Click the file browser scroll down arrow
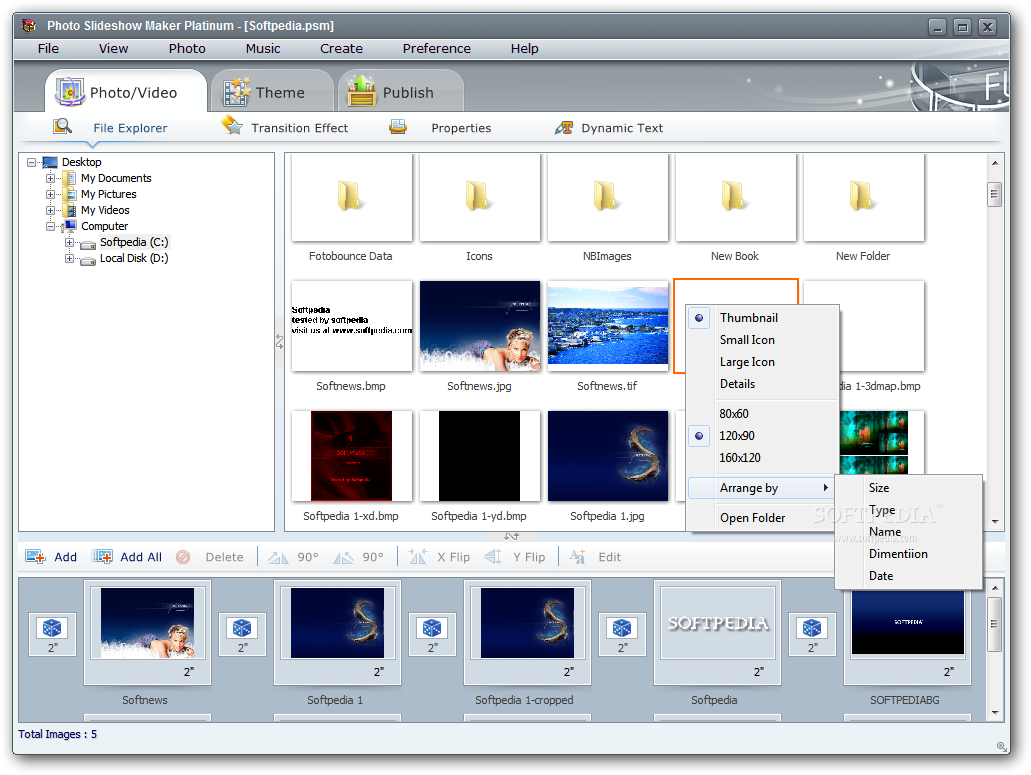The width and height of the screenshot is (1031, 775). pos(995,521)
